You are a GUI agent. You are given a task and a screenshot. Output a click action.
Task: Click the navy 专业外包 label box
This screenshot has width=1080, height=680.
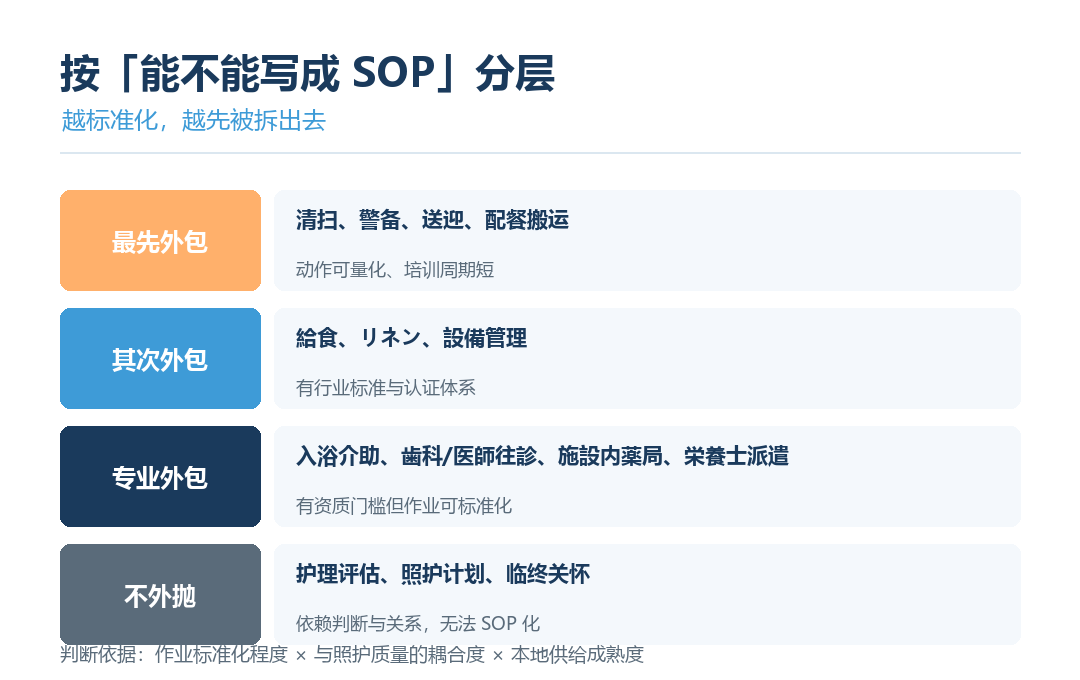160,476
